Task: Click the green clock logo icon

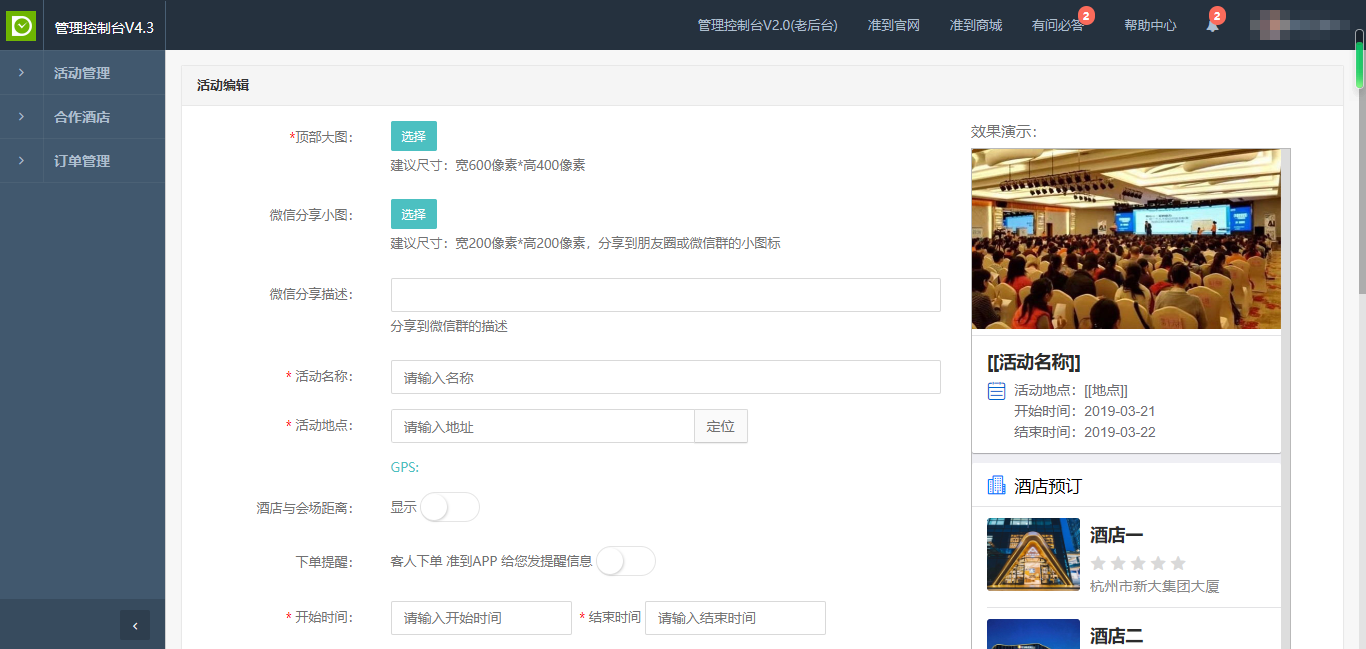Action: [21, 26]
